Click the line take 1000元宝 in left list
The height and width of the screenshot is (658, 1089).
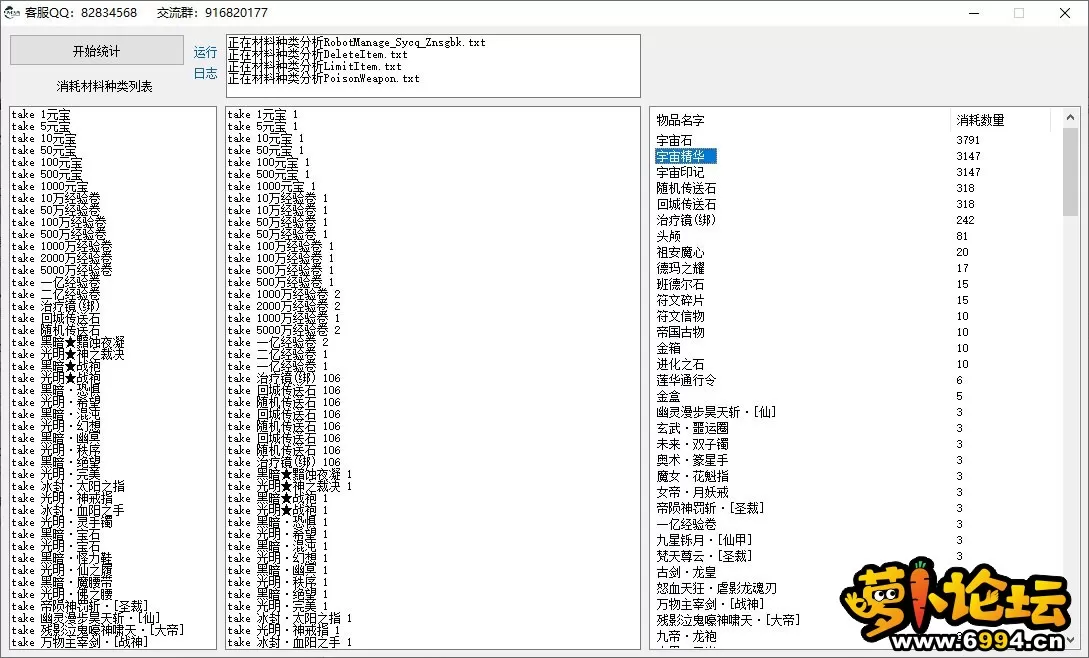[50, 186]
